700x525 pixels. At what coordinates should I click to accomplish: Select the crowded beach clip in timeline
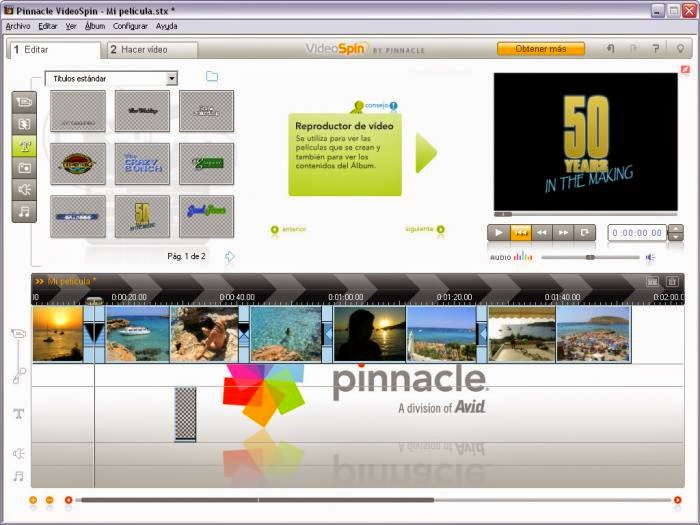coord(593,334)
